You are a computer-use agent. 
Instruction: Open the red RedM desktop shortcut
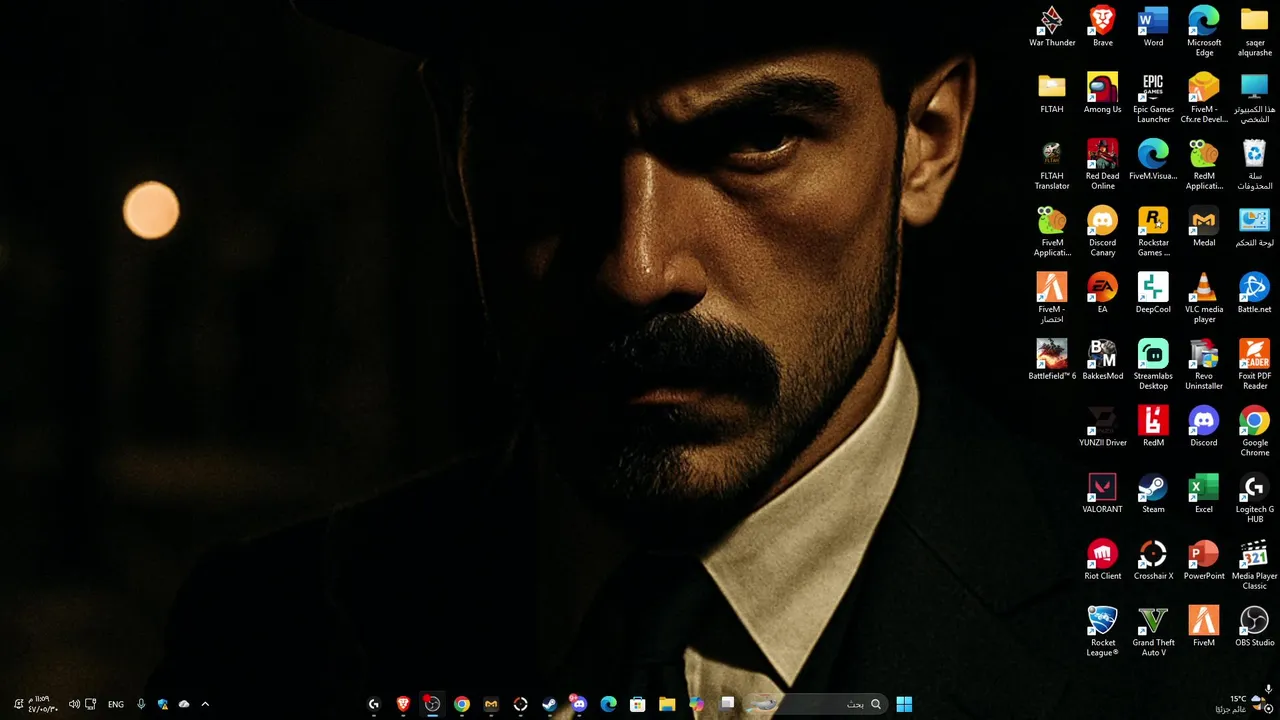(x=1153, y=426)
